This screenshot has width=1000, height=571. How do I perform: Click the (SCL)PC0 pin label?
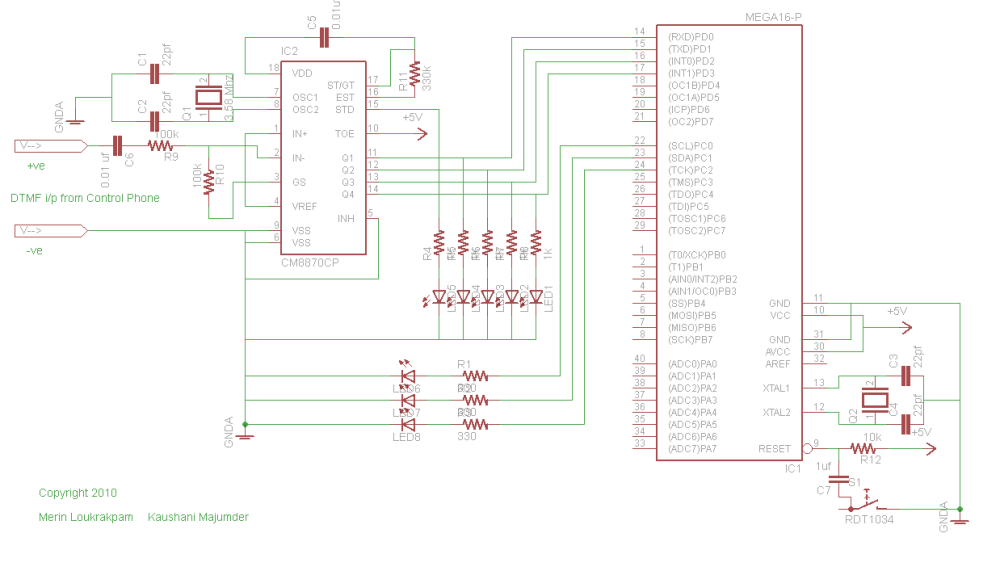click(691, 146)
